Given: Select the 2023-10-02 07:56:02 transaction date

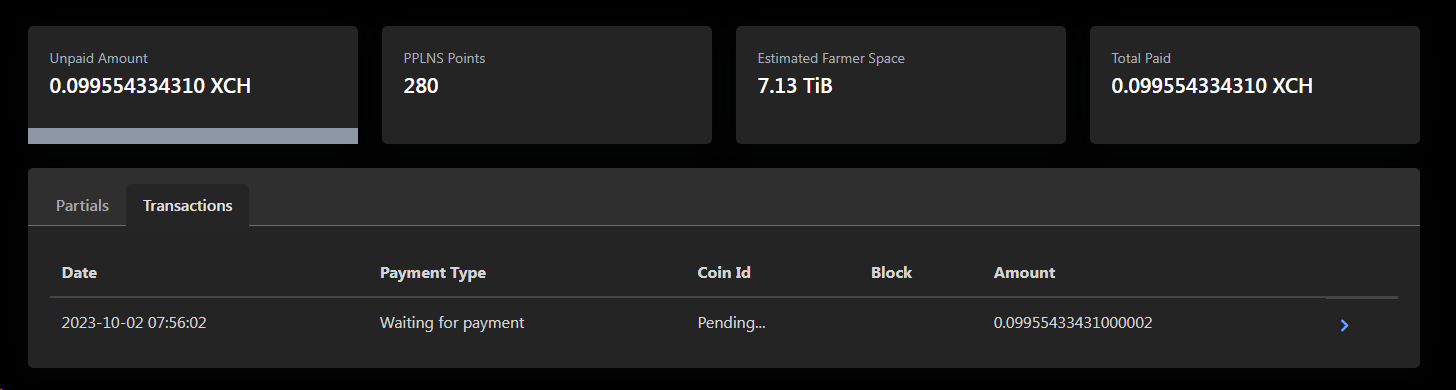Looking at the screenshot, I should [141, 323].
